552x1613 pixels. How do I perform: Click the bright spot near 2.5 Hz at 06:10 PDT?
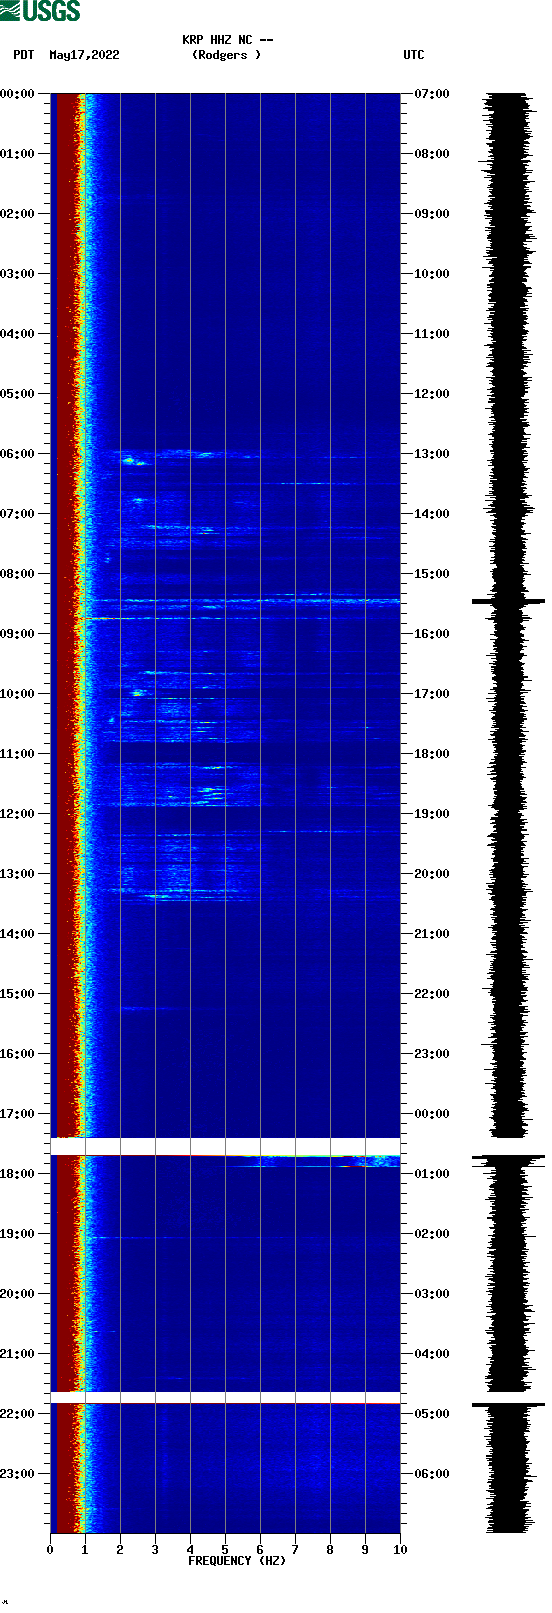click(x=132, y=461)
